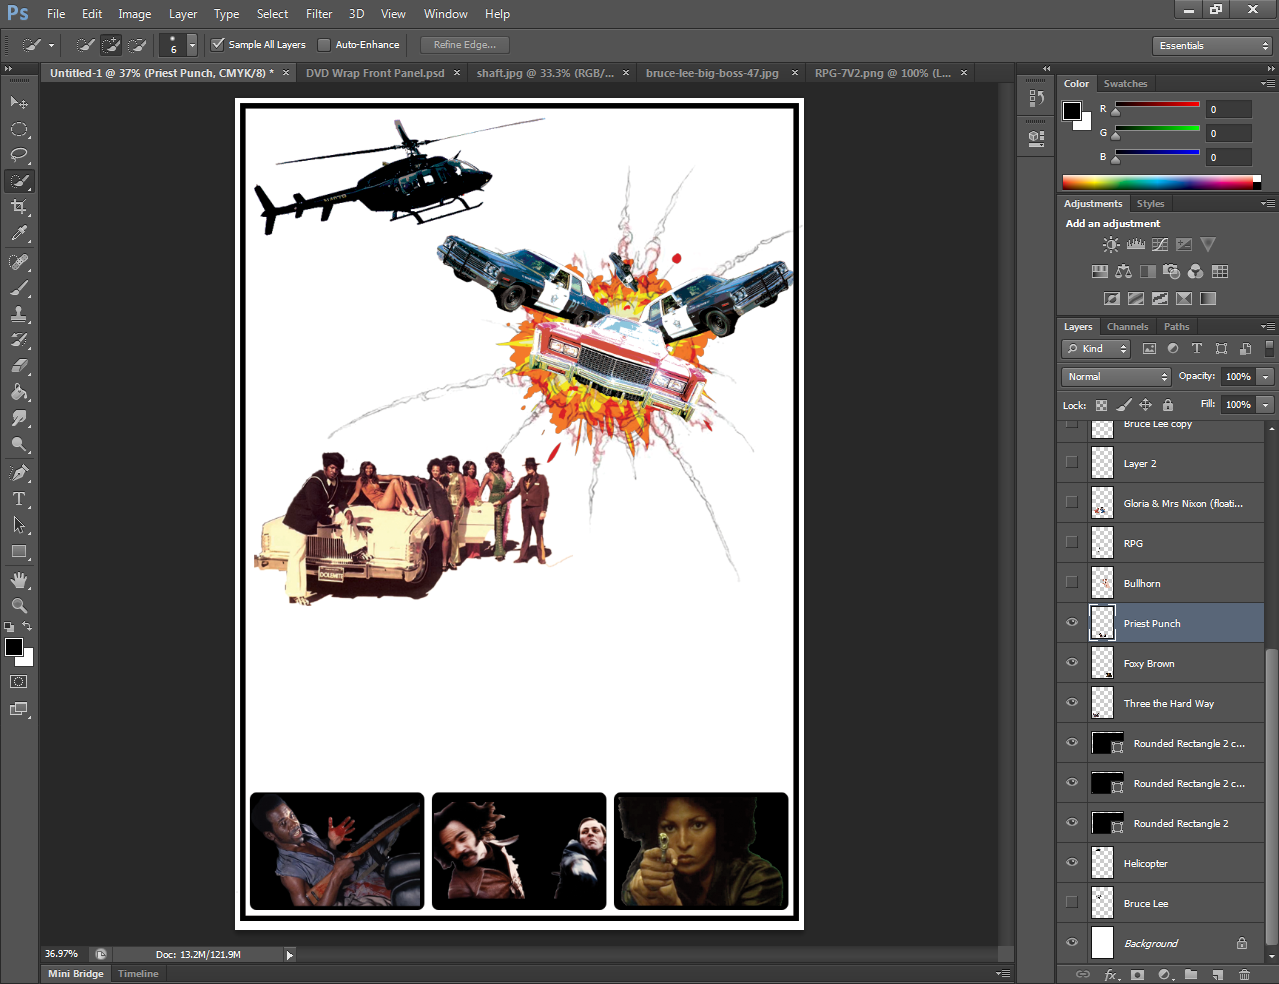
Task: Add a Levels adjustment
Action: [1135, 244]
